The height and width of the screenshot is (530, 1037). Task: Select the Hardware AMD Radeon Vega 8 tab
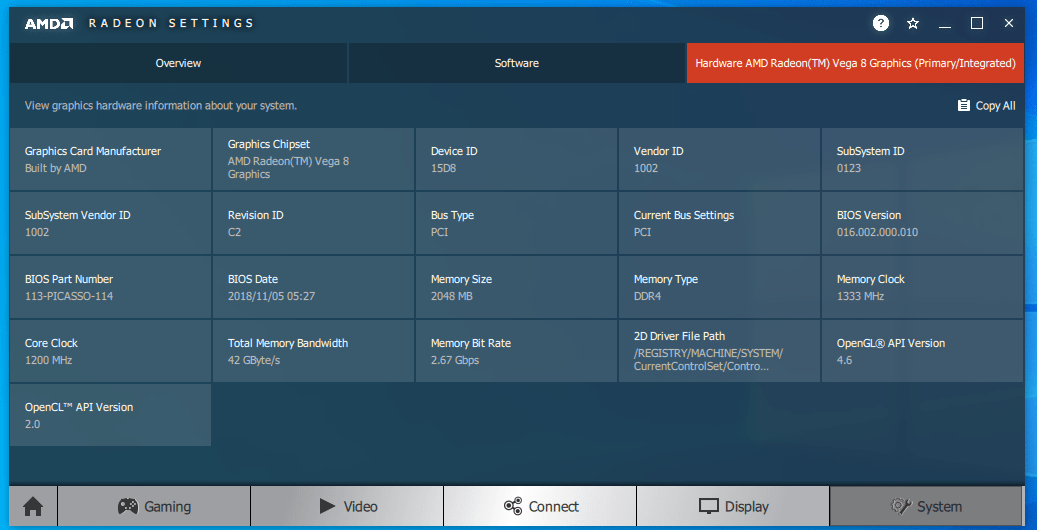[x=855, y=64]
